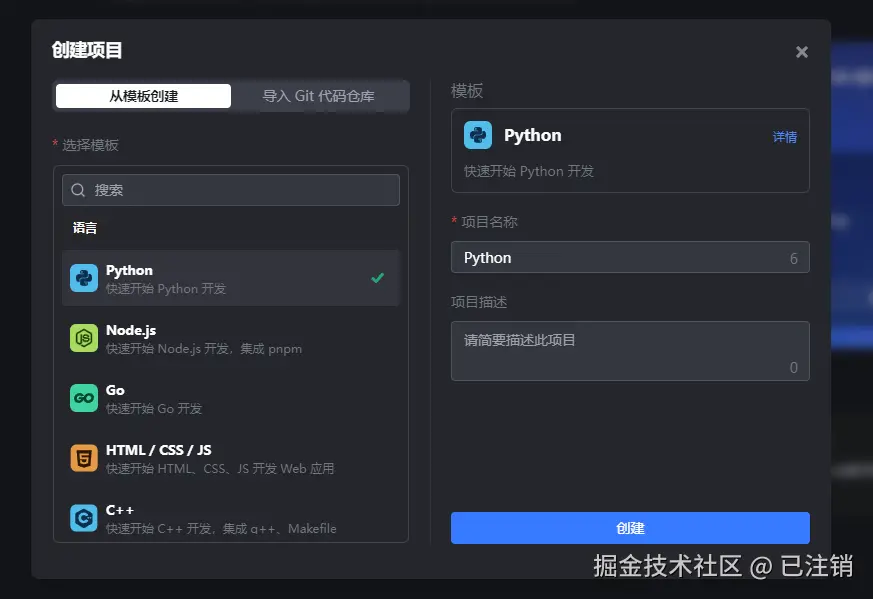
Task: Click description 快速开始 C++ 开发，集成 g++、Makefile
Action: pos(221,529)
